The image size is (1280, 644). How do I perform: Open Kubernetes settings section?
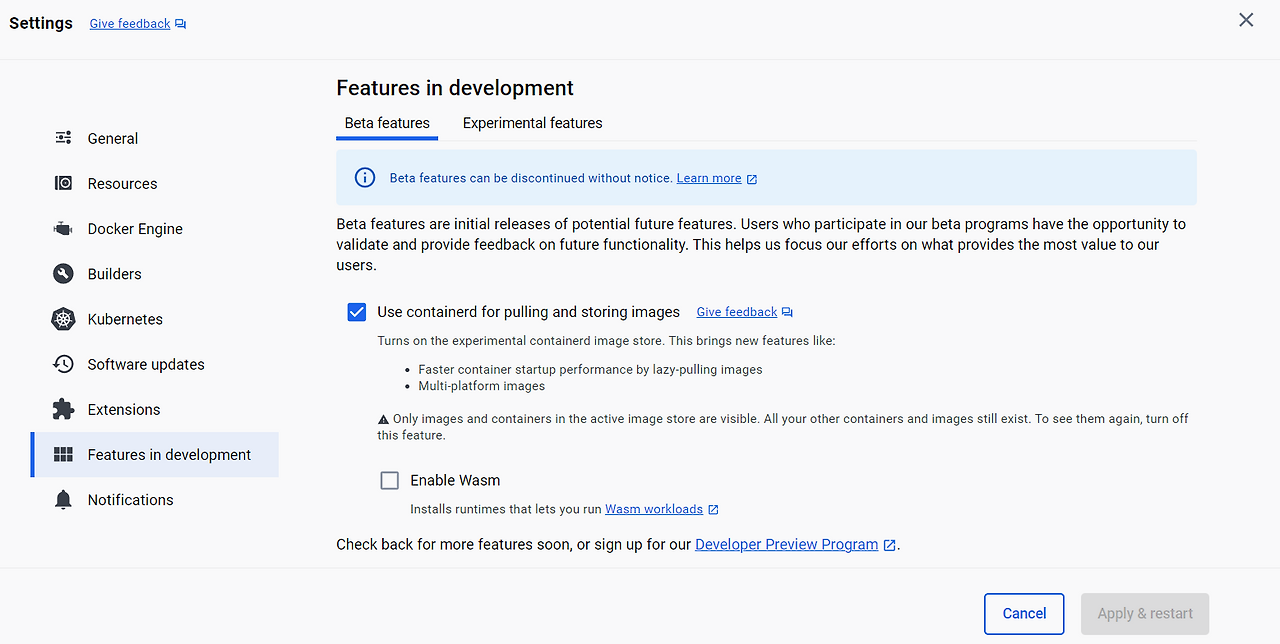click(x=155, y=319)
